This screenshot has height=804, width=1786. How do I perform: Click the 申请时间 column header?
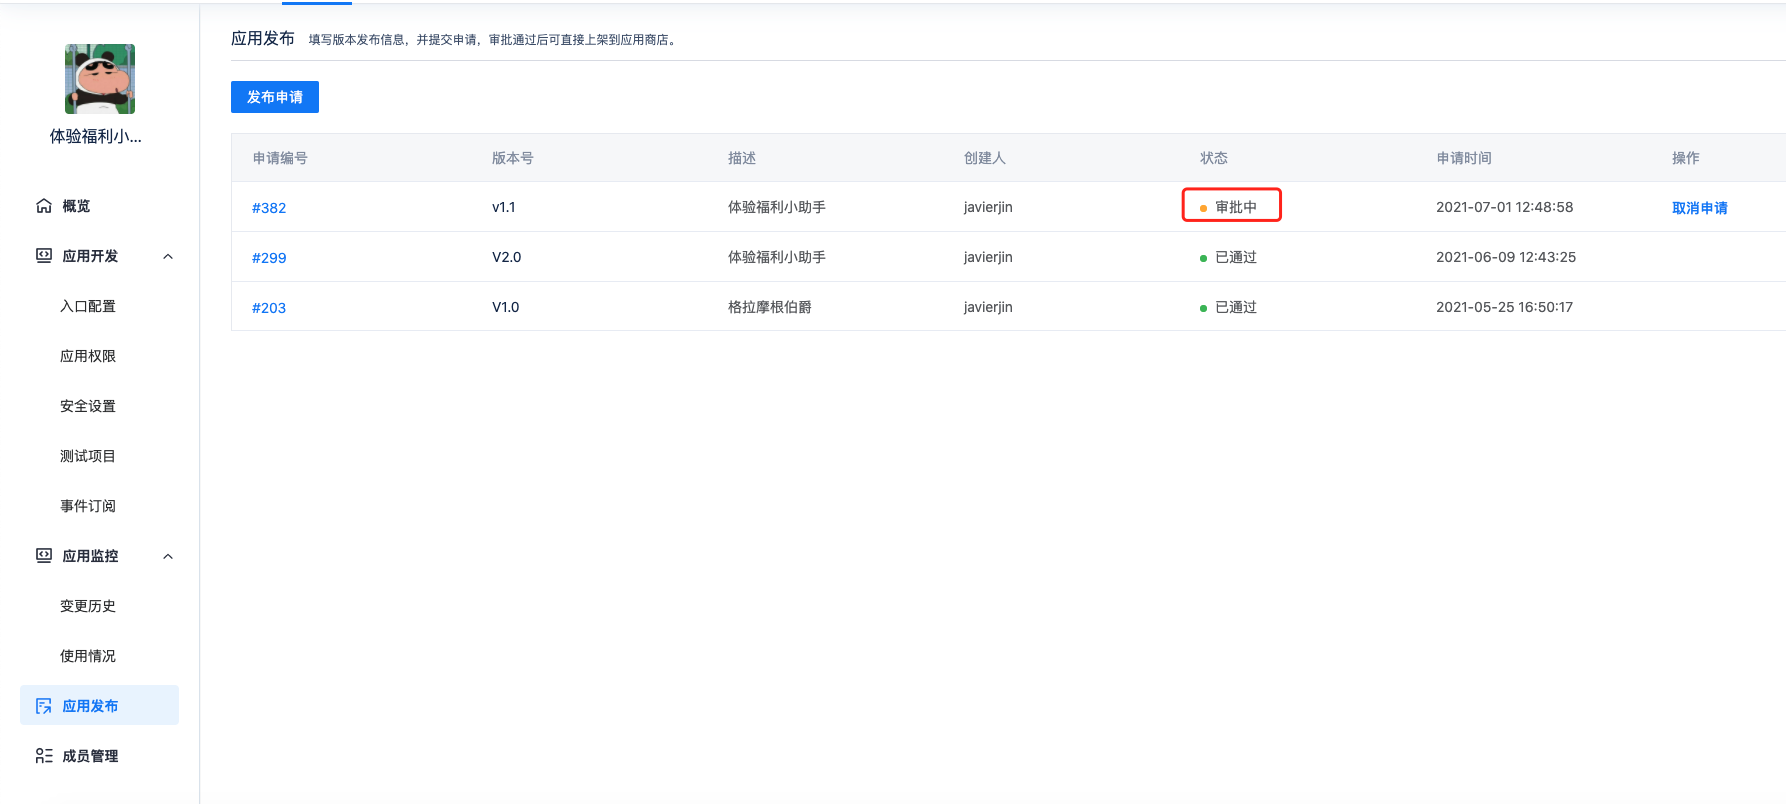(x=1464, y=158)
